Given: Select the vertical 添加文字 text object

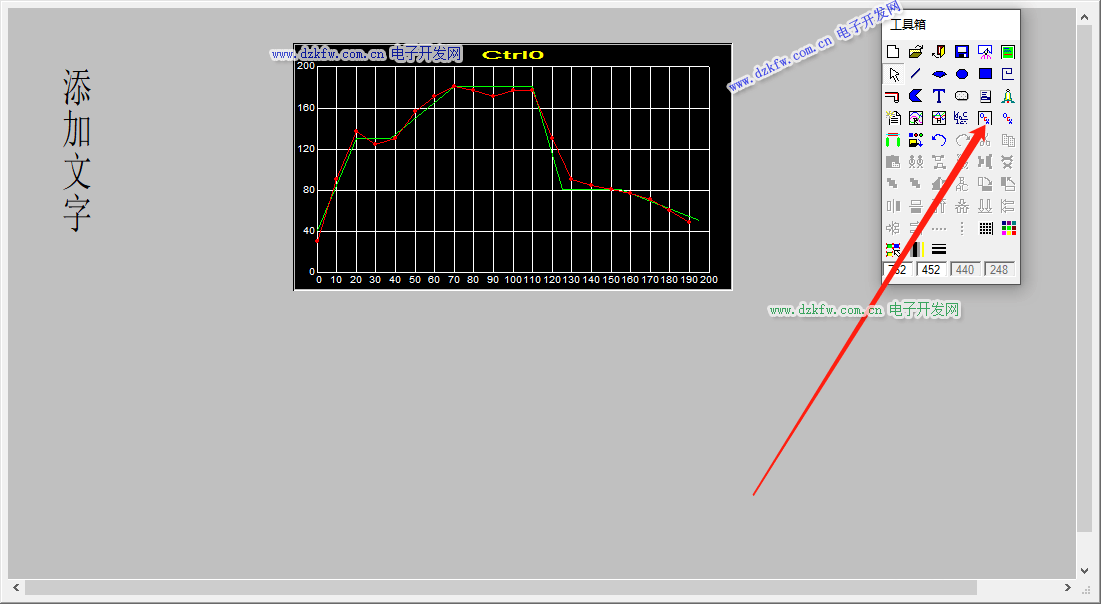Looking at the screenshot, I should point(77,150).
